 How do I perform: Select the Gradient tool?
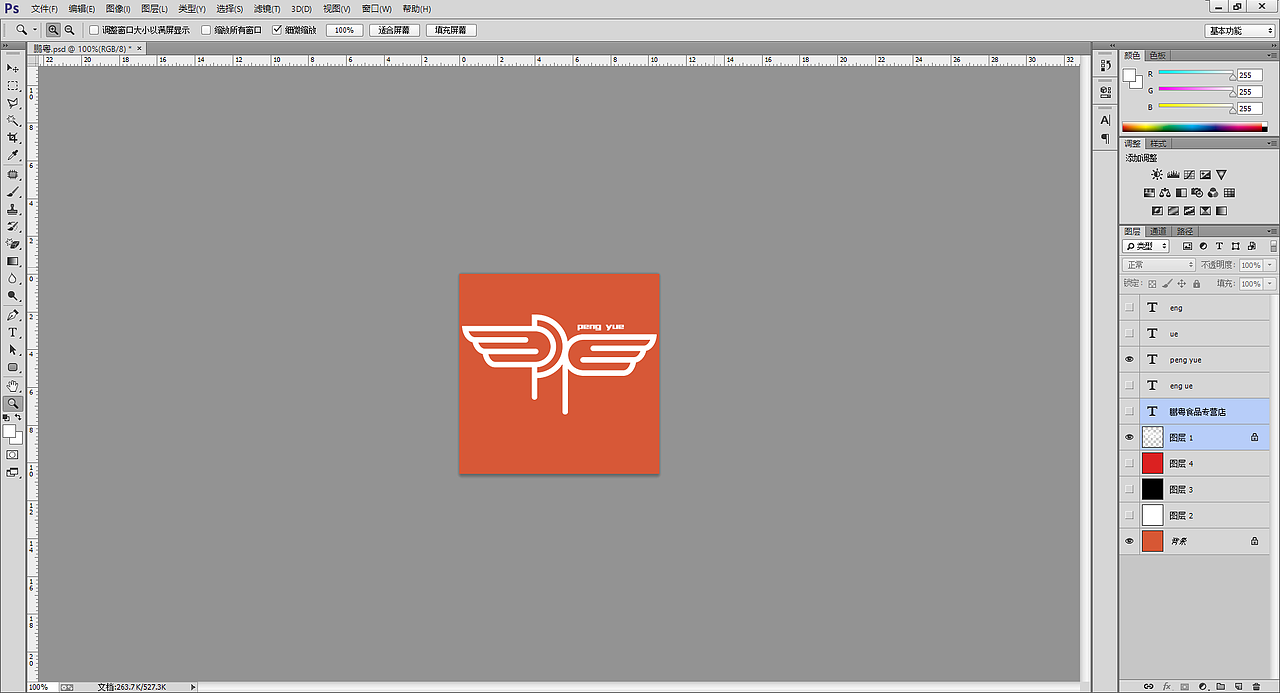13,261
